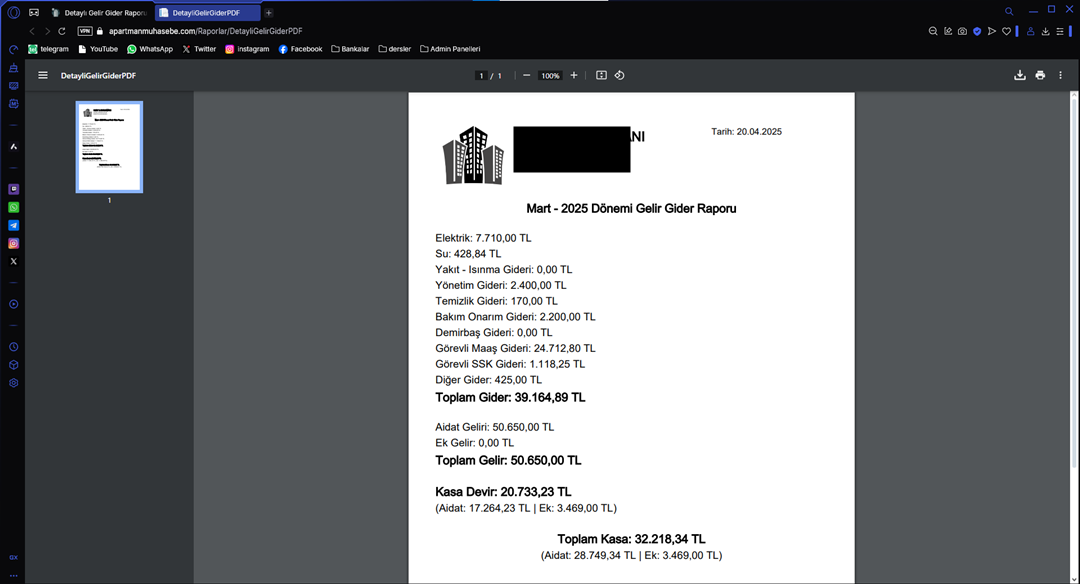The image size is (1080, 584).
Task: Select the page 1 thumbnail
Action: (109, 146)
